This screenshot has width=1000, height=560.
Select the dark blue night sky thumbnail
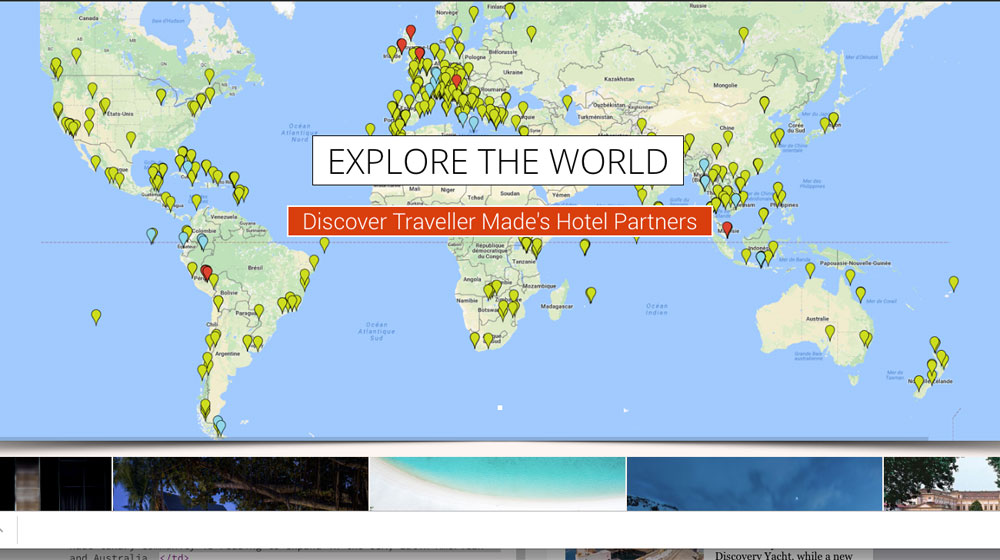click(x=754, y=484)
